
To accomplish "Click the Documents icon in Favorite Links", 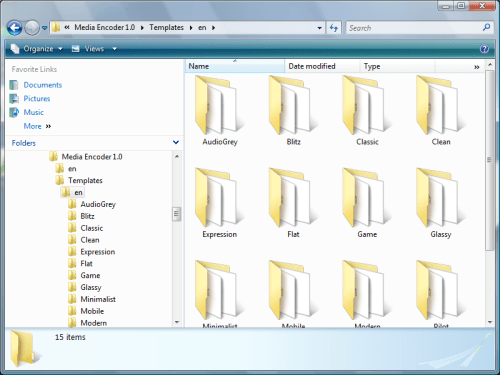I will pyautogui.click(x=14, y=85).
